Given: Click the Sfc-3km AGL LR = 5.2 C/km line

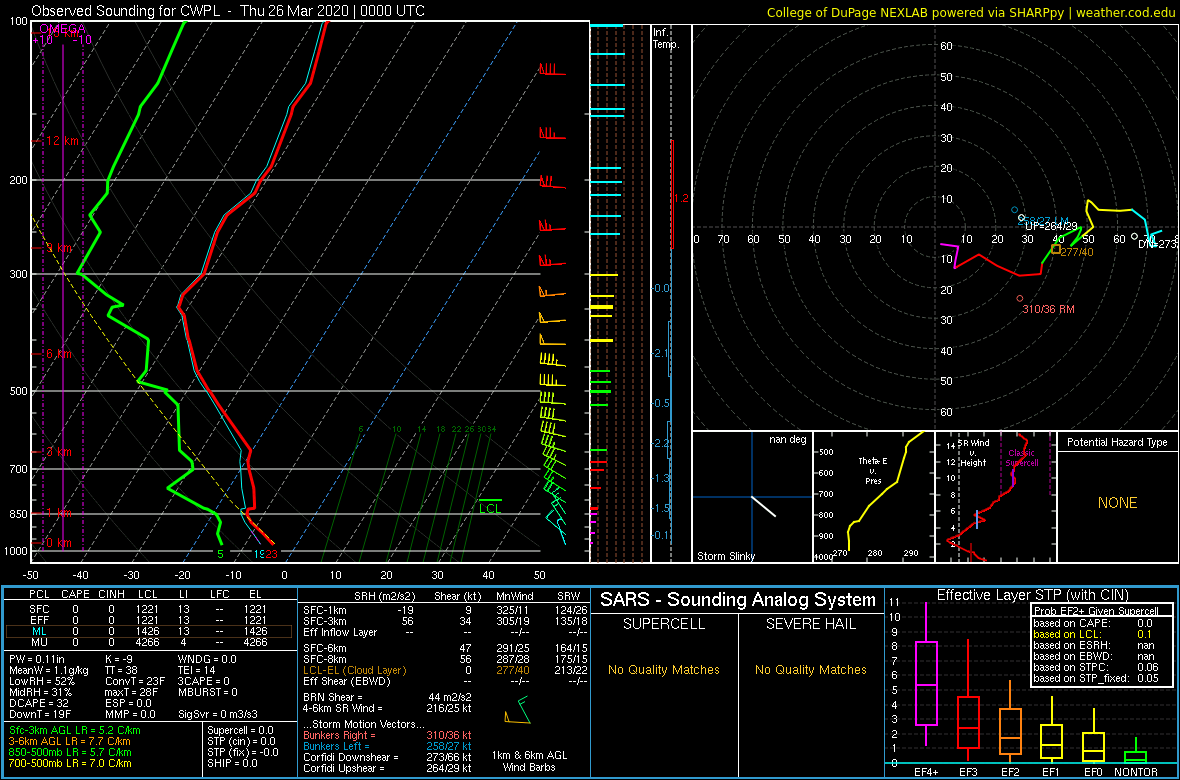Looking at the screenshot, I should [75, 730].
